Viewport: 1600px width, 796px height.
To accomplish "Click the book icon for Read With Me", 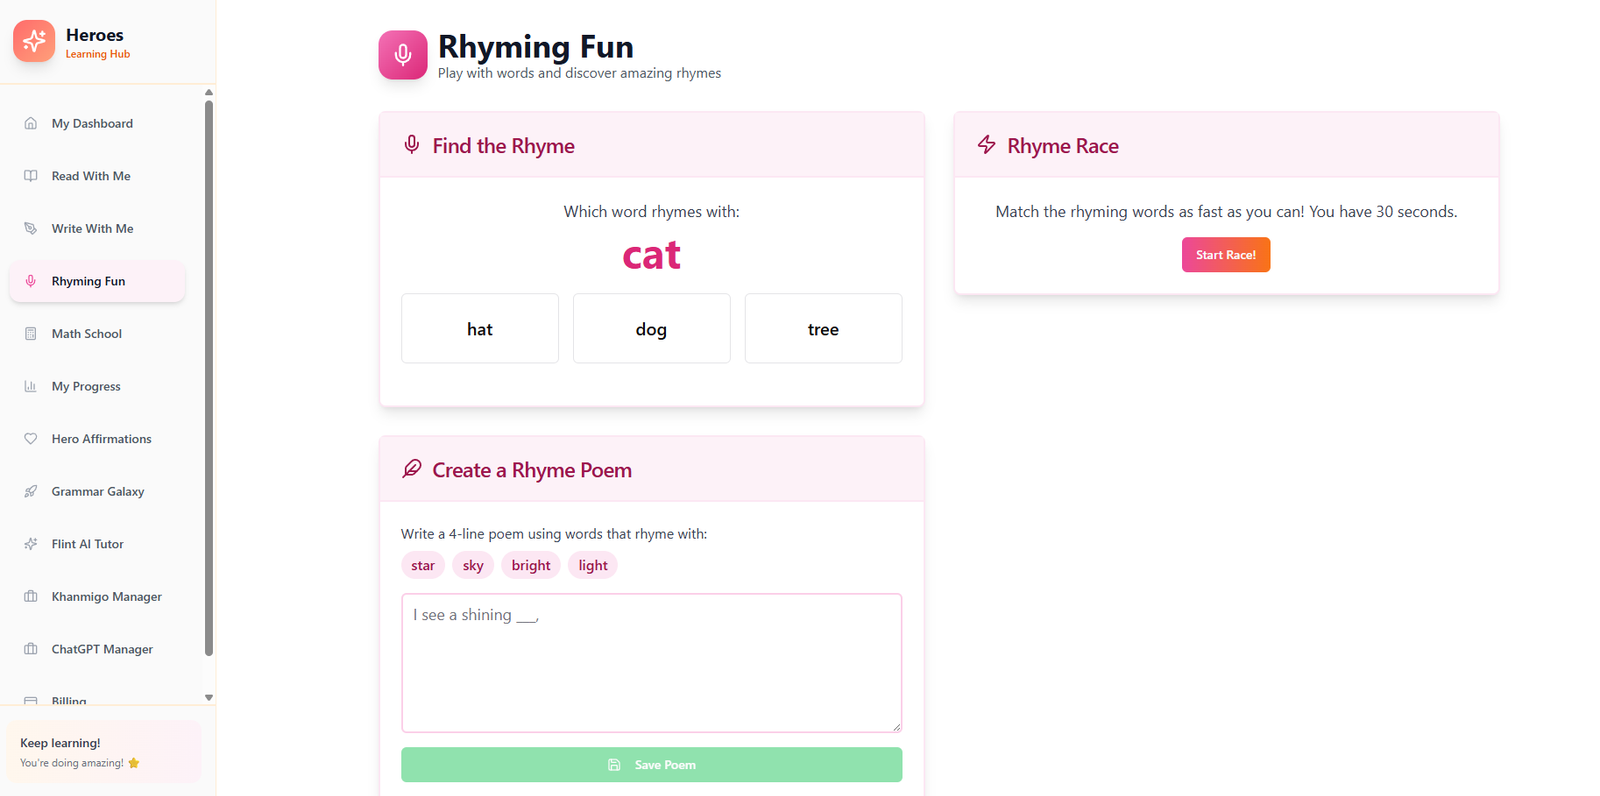I will [x=31, y=176].
